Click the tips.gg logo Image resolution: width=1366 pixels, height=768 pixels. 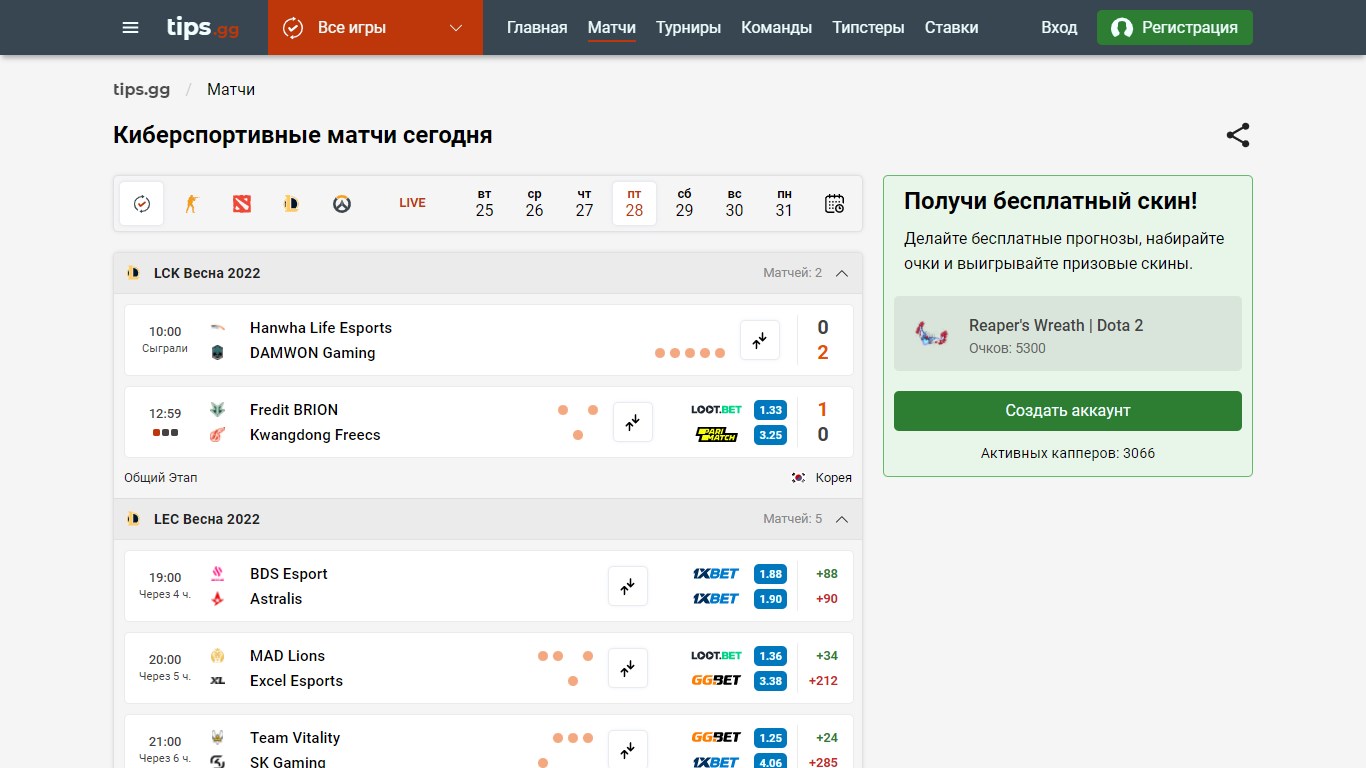click(x=203, y=27)
